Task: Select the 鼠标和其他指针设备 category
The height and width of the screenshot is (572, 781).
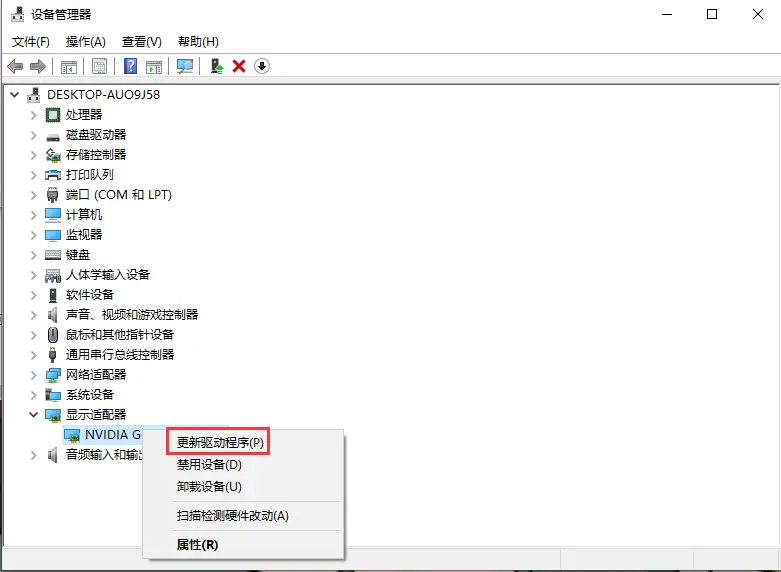Action: pos(119,335)
